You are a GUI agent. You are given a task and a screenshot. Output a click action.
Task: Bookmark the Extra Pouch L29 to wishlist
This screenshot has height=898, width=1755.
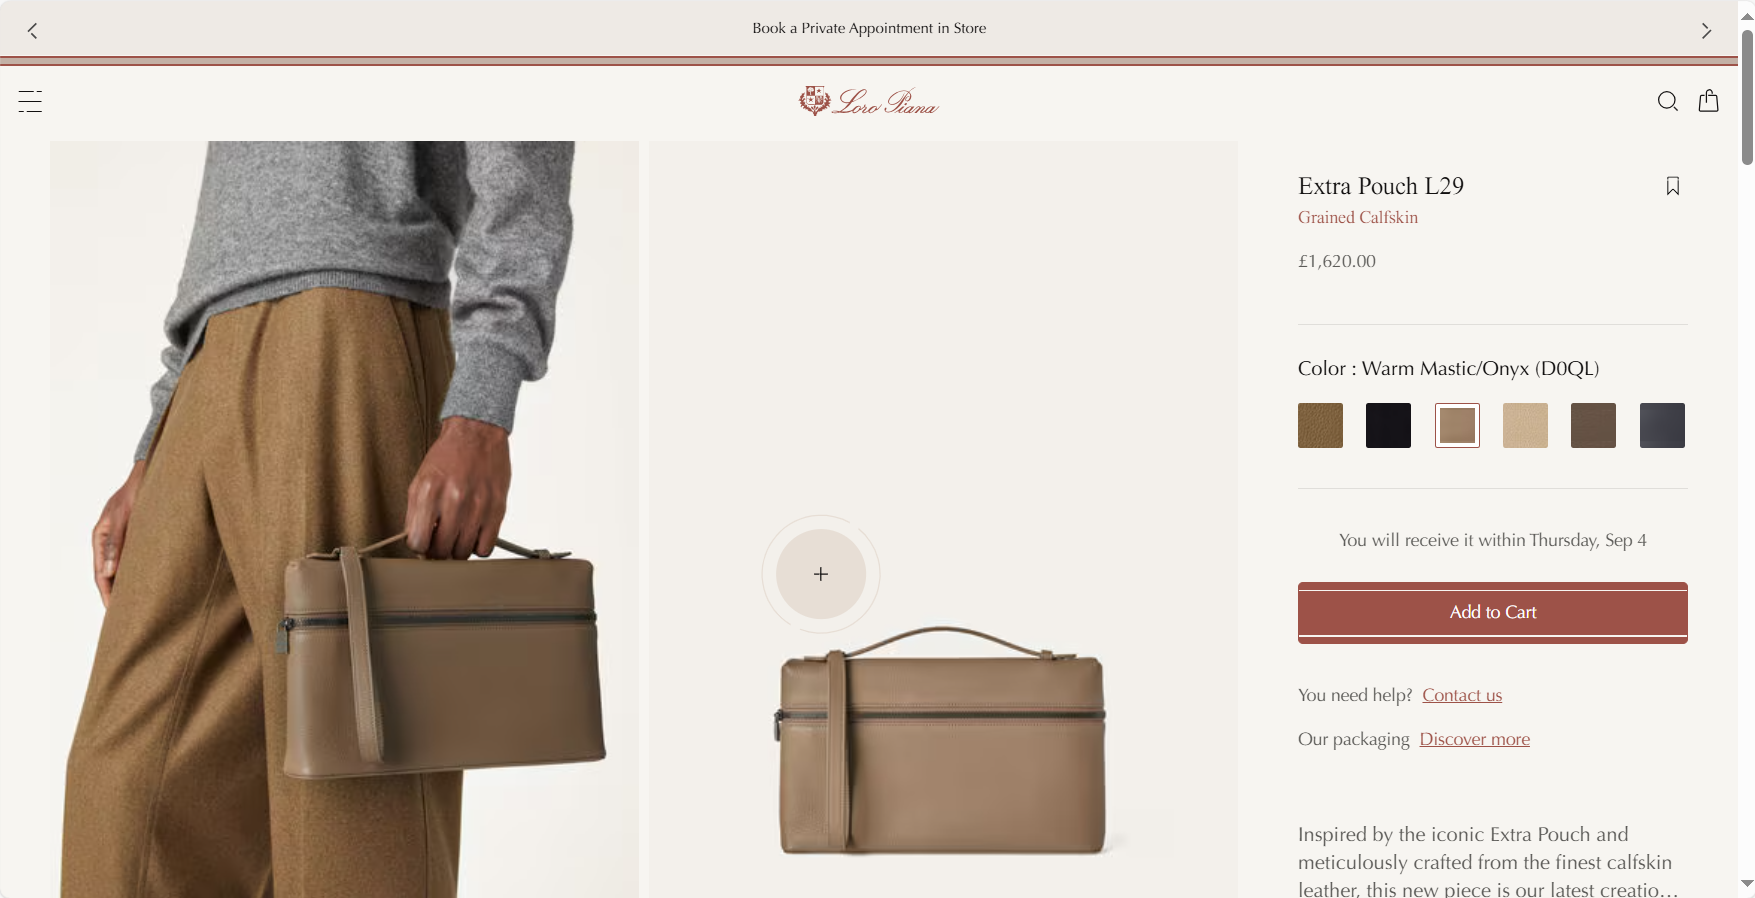point(1672,186)
